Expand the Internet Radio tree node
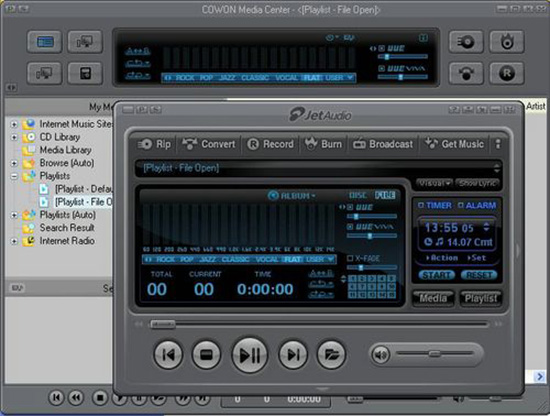 pyautogui.click(x=14, y=241)
